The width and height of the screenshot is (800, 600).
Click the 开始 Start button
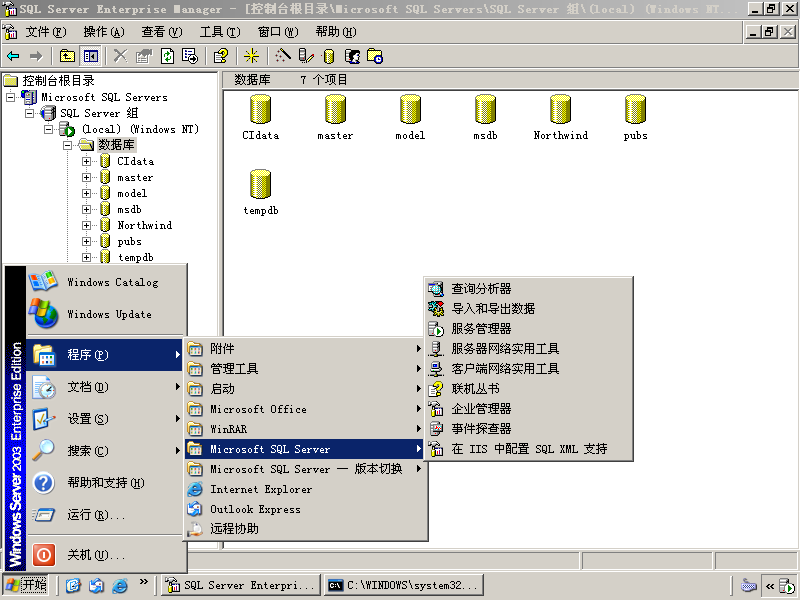pos(27,585)
